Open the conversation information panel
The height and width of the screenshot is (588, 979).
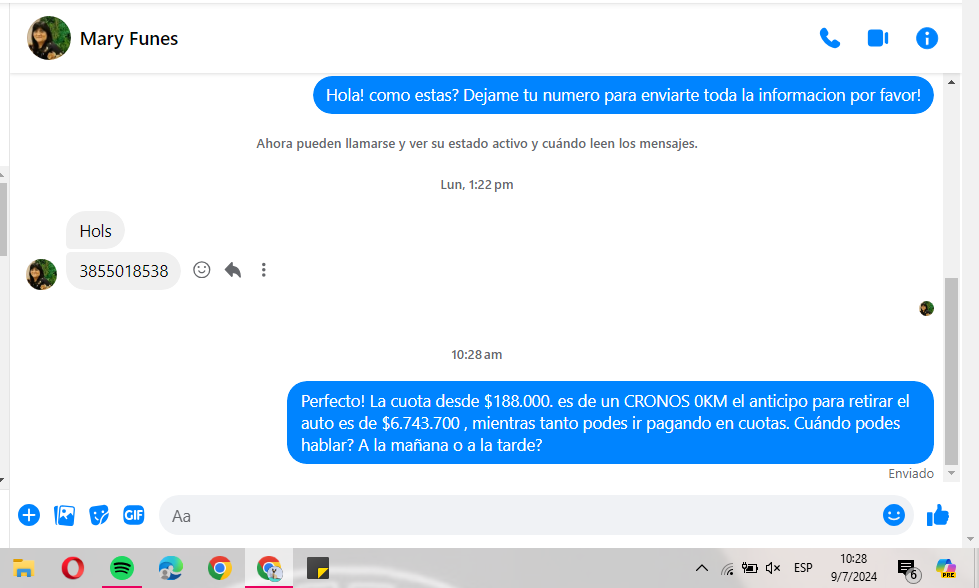pos(926,38)
